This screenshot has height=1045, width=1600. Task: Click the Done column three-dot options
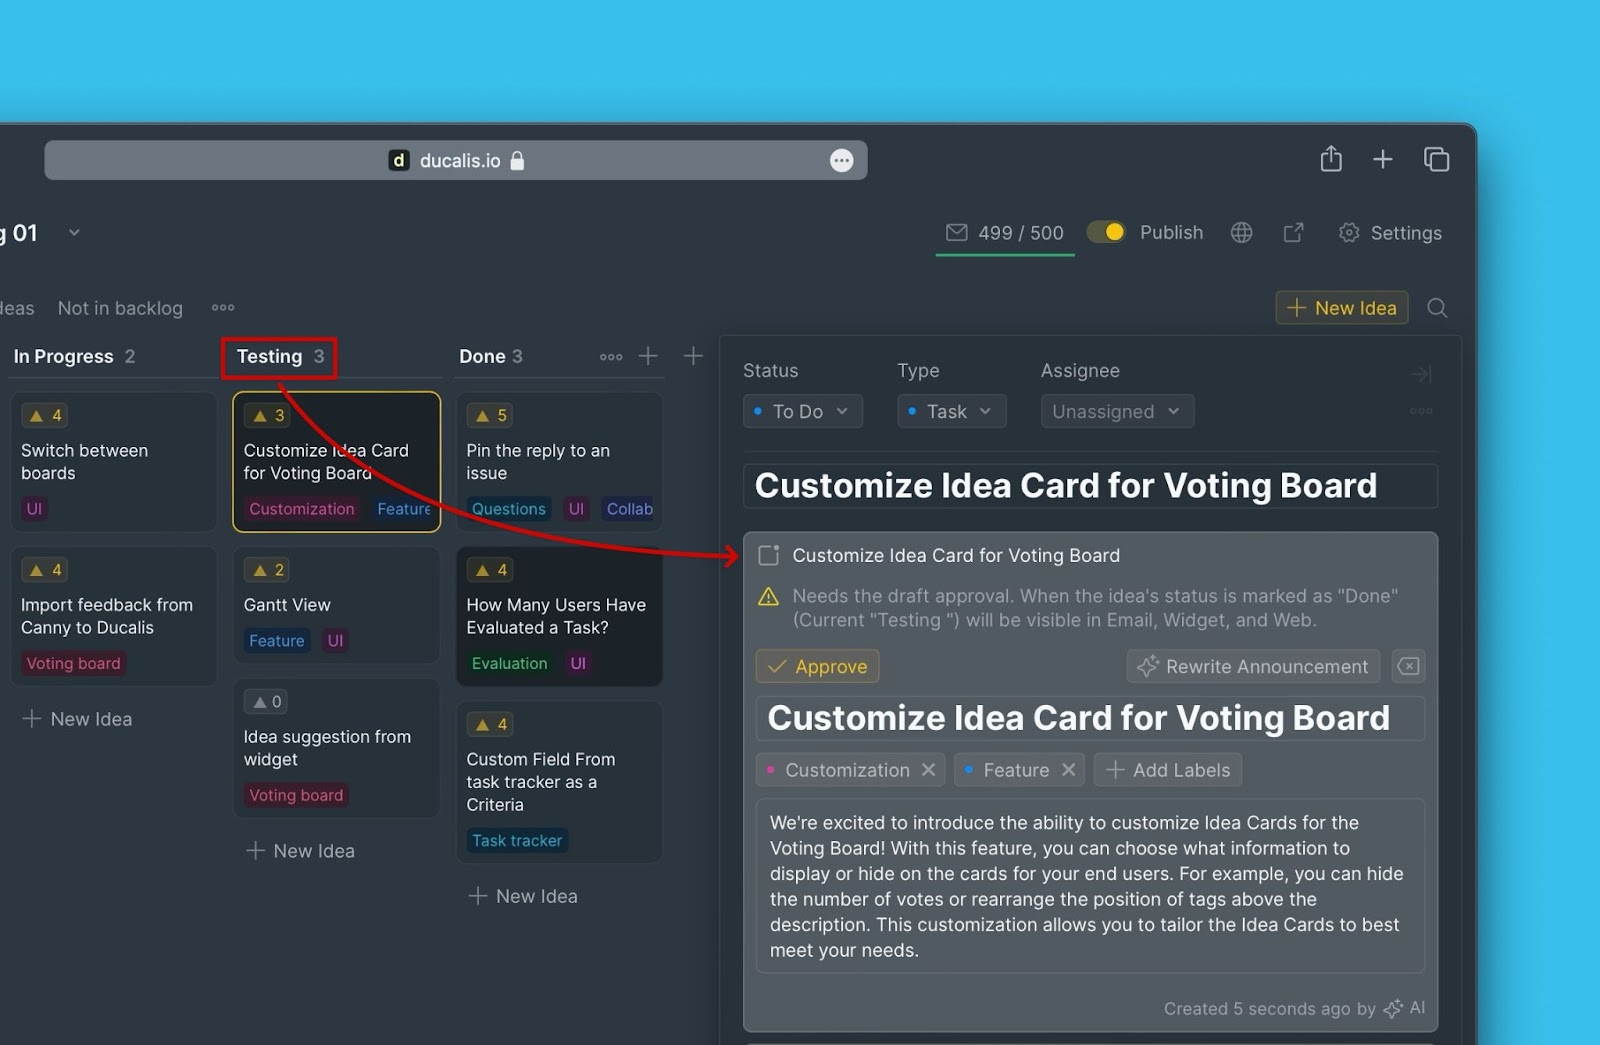pyautogui.click(x=610, y=357)
